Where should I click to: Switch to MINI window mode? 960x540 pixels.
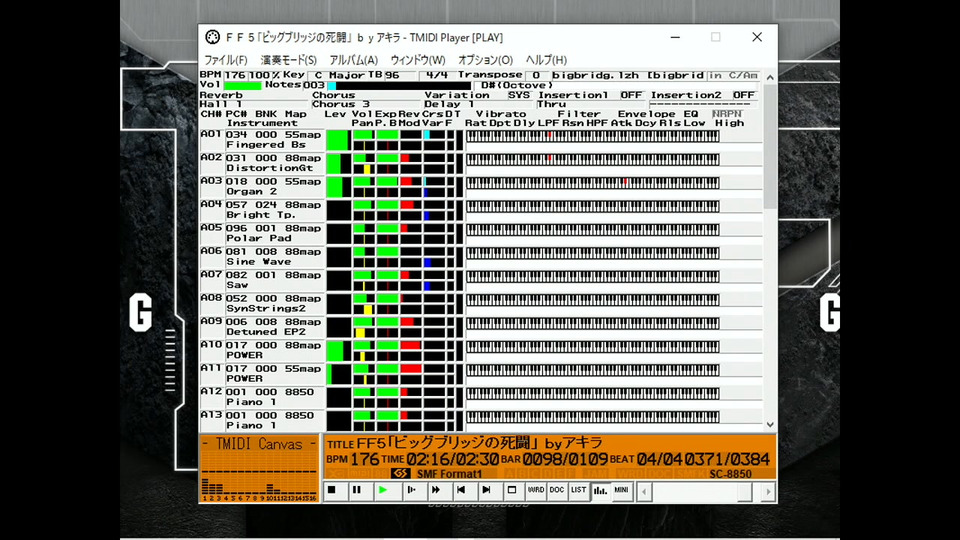coord(621,490)
